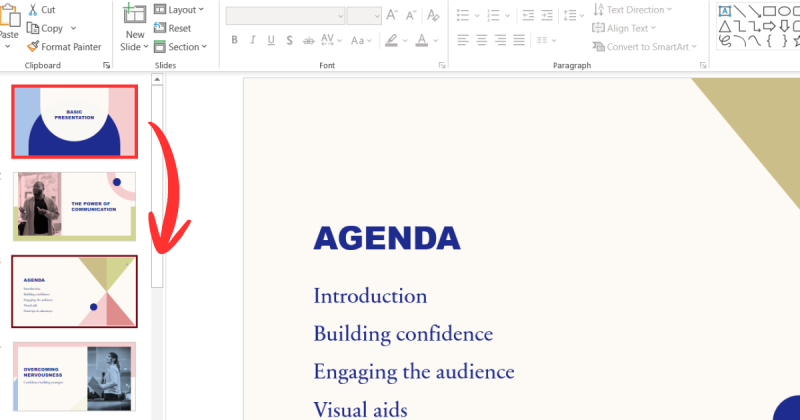This screenshot has height=420, width=800.
Task: Open the font name combo box
Action: point(285,16)
